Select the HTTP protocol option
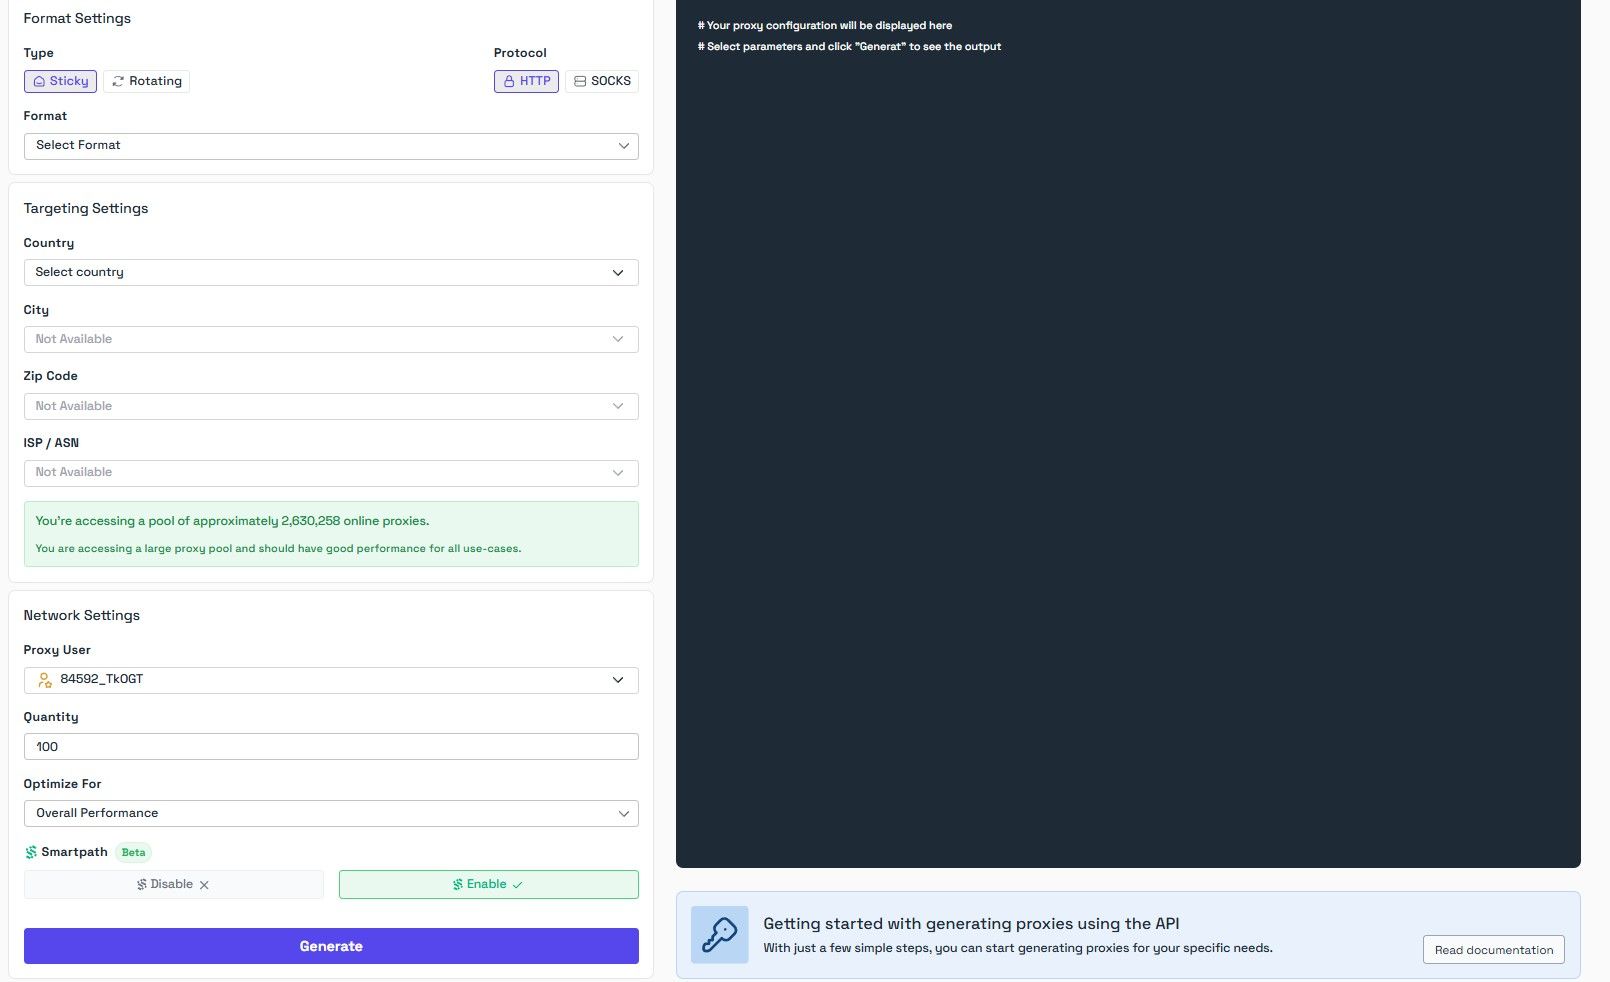Screen dimensions: 1610x982 (526, 81)
